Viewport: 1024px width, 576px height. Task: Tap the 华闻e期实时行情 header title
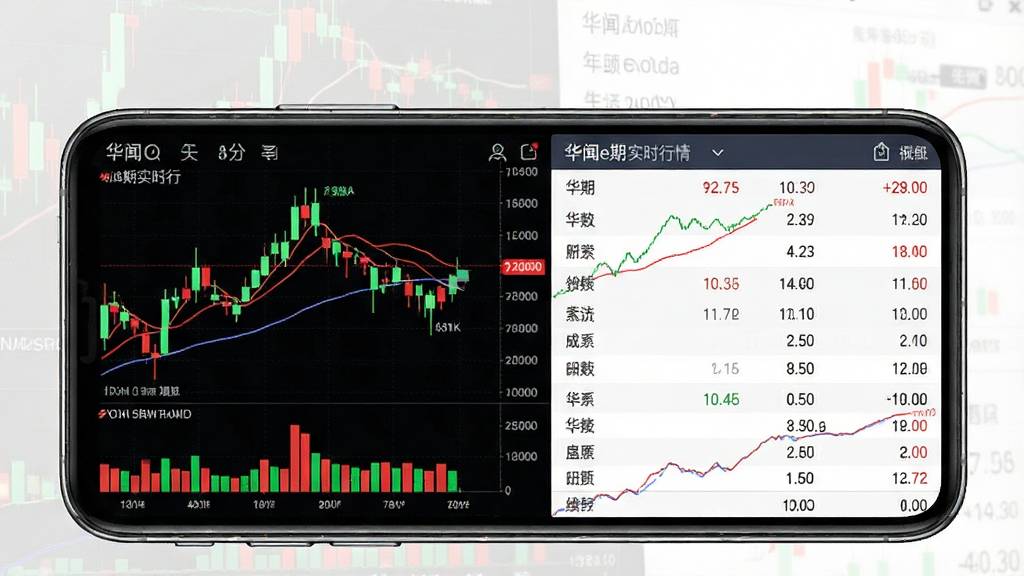pos(627,153)
